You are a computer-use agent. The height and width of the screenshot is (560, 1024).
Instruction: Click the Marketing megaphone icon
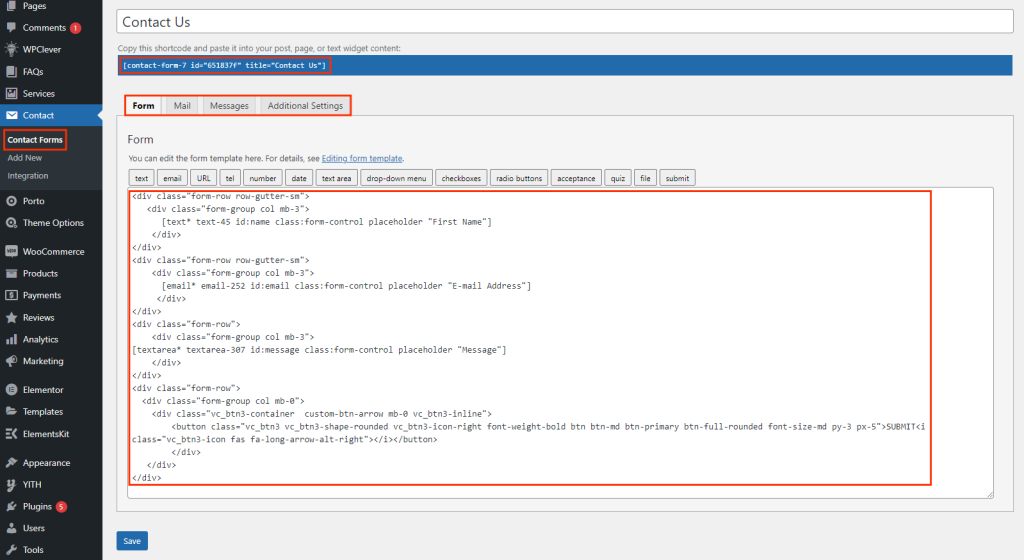click(11, 361)
